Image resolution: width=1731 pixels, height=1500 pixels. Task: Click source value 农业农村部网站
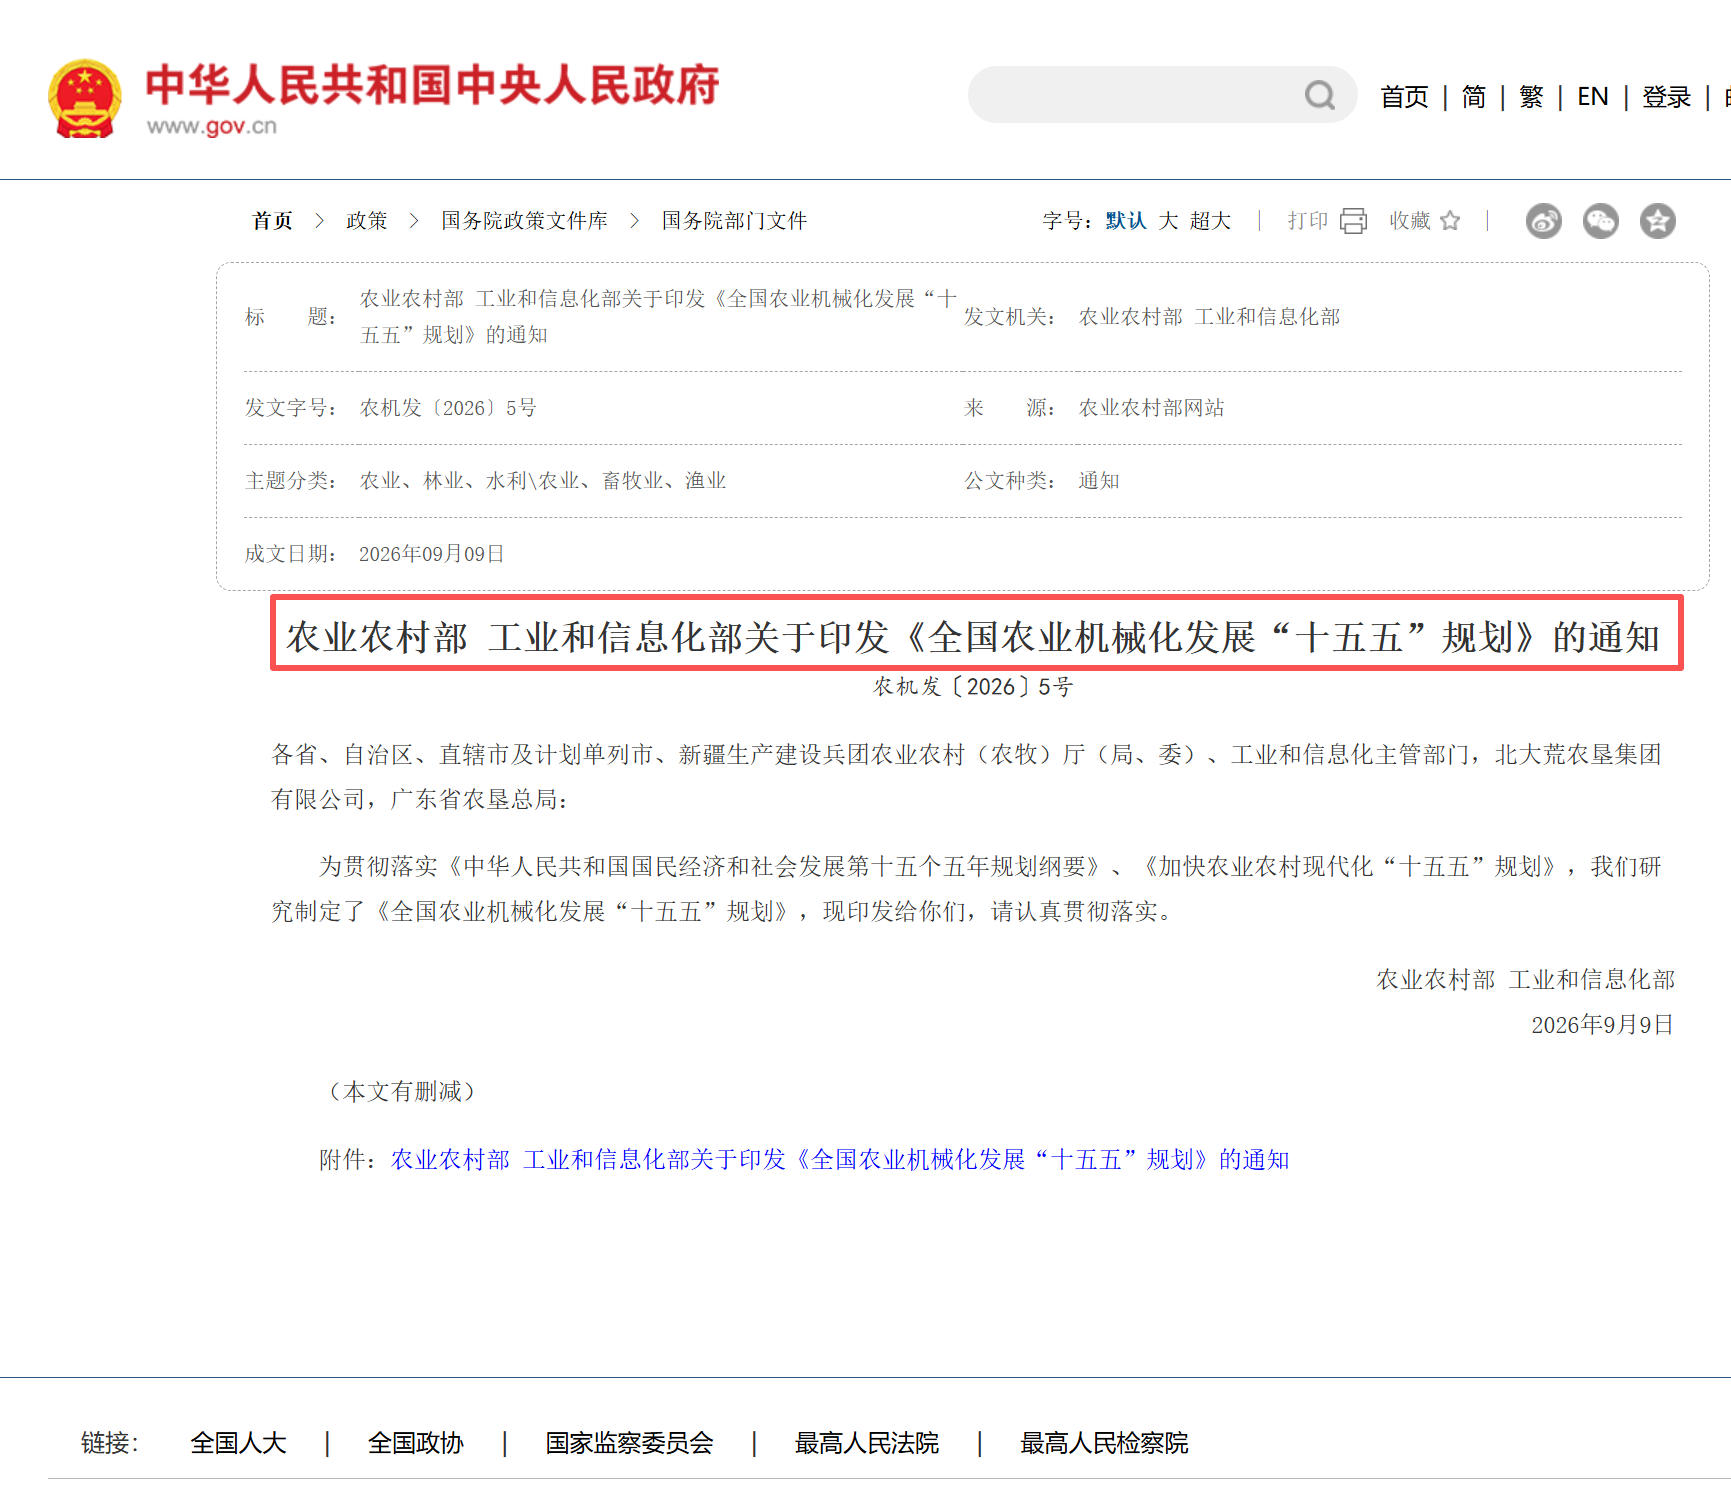(1151, 408)
